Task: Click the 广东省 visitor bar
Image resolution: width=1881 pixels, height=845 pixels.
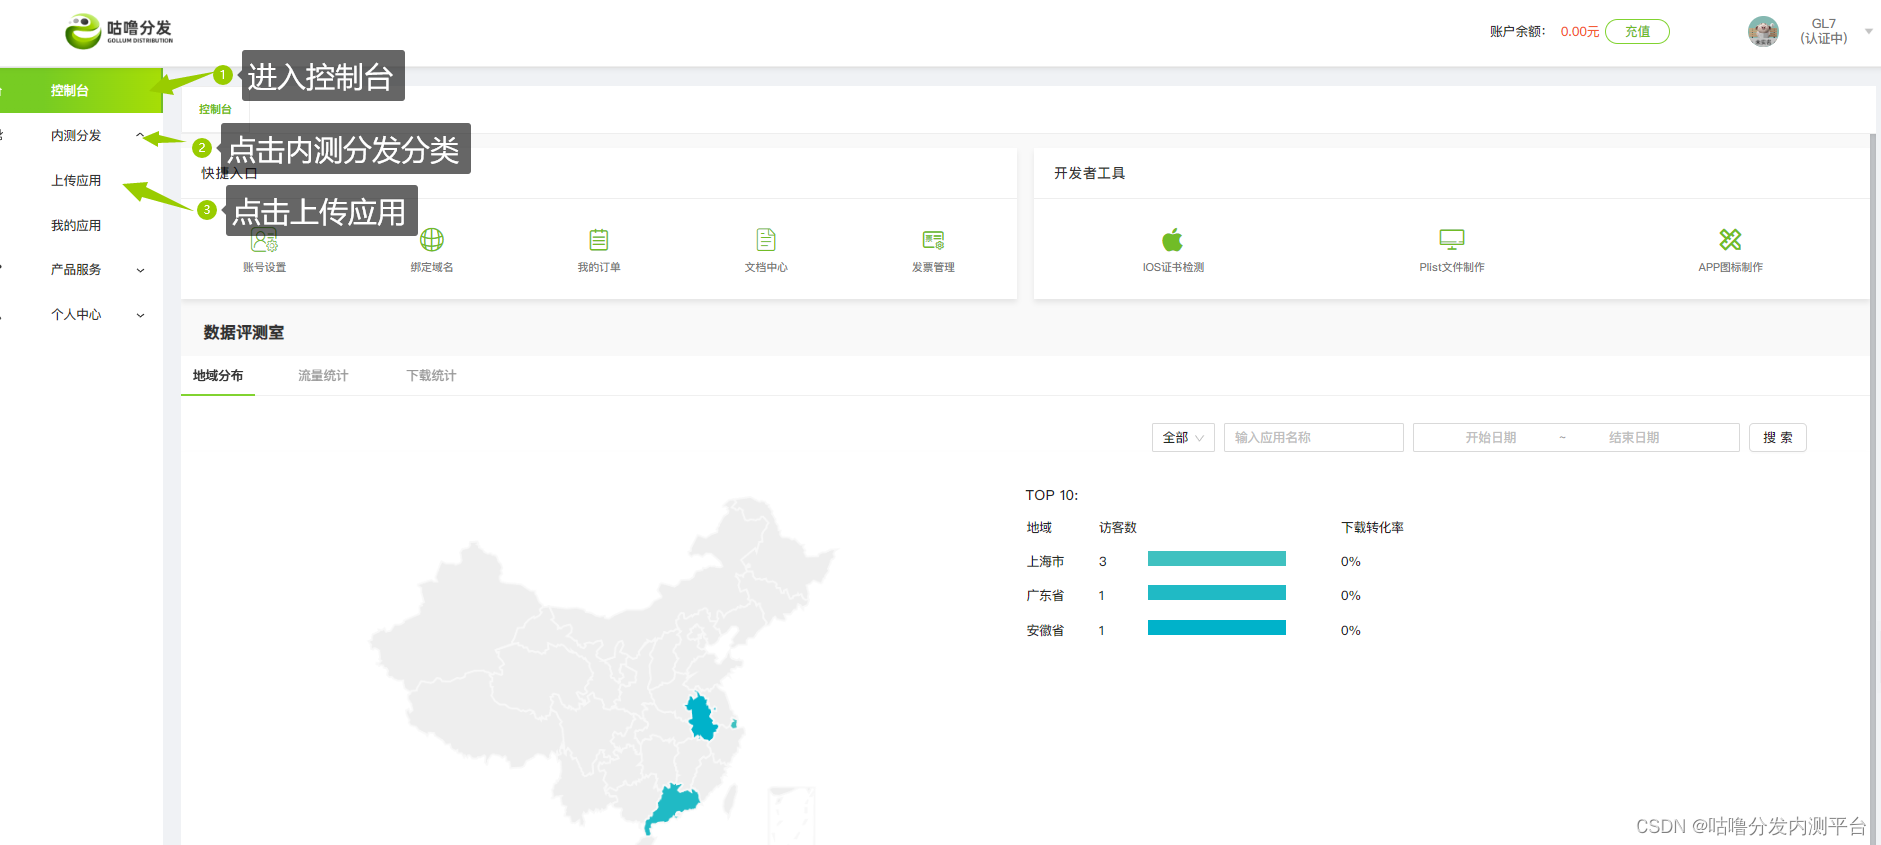Action: click(x=1217, y=593)
